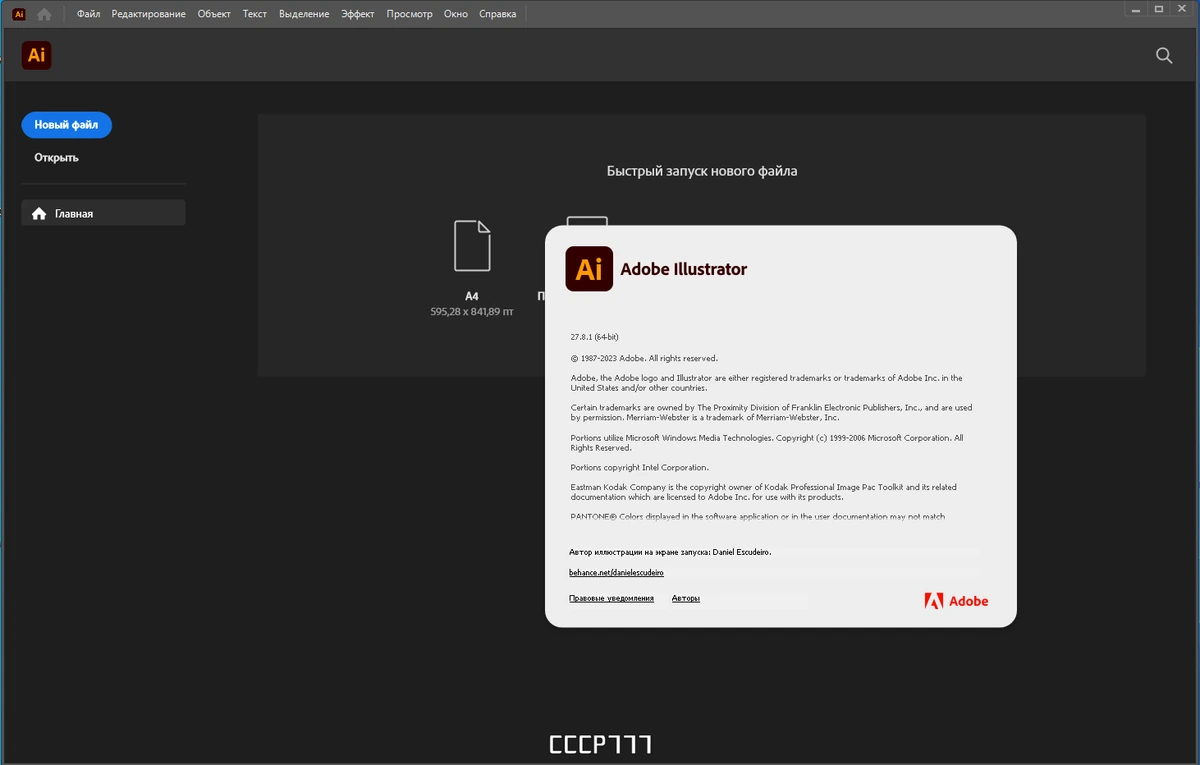This screenshot has width=1200, height=765.
Task: Click the Быстрый запуск нового файла heading
Action: (x=702, y=171)
